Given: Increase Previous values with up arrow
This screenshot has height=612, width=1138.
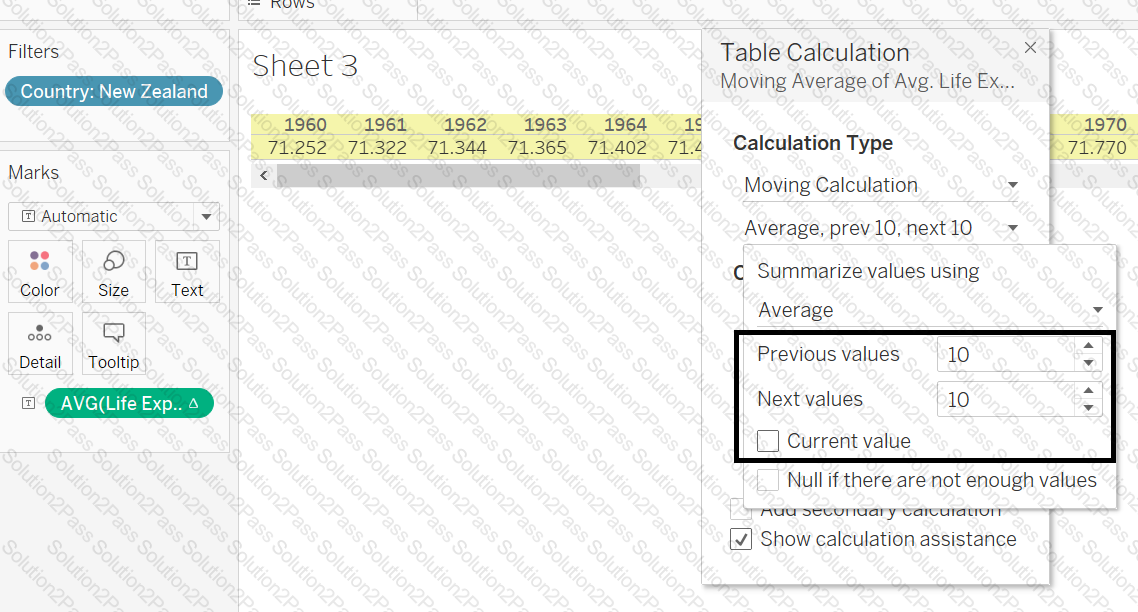Looking at the screenshot, I should (x=1089, y=346).
